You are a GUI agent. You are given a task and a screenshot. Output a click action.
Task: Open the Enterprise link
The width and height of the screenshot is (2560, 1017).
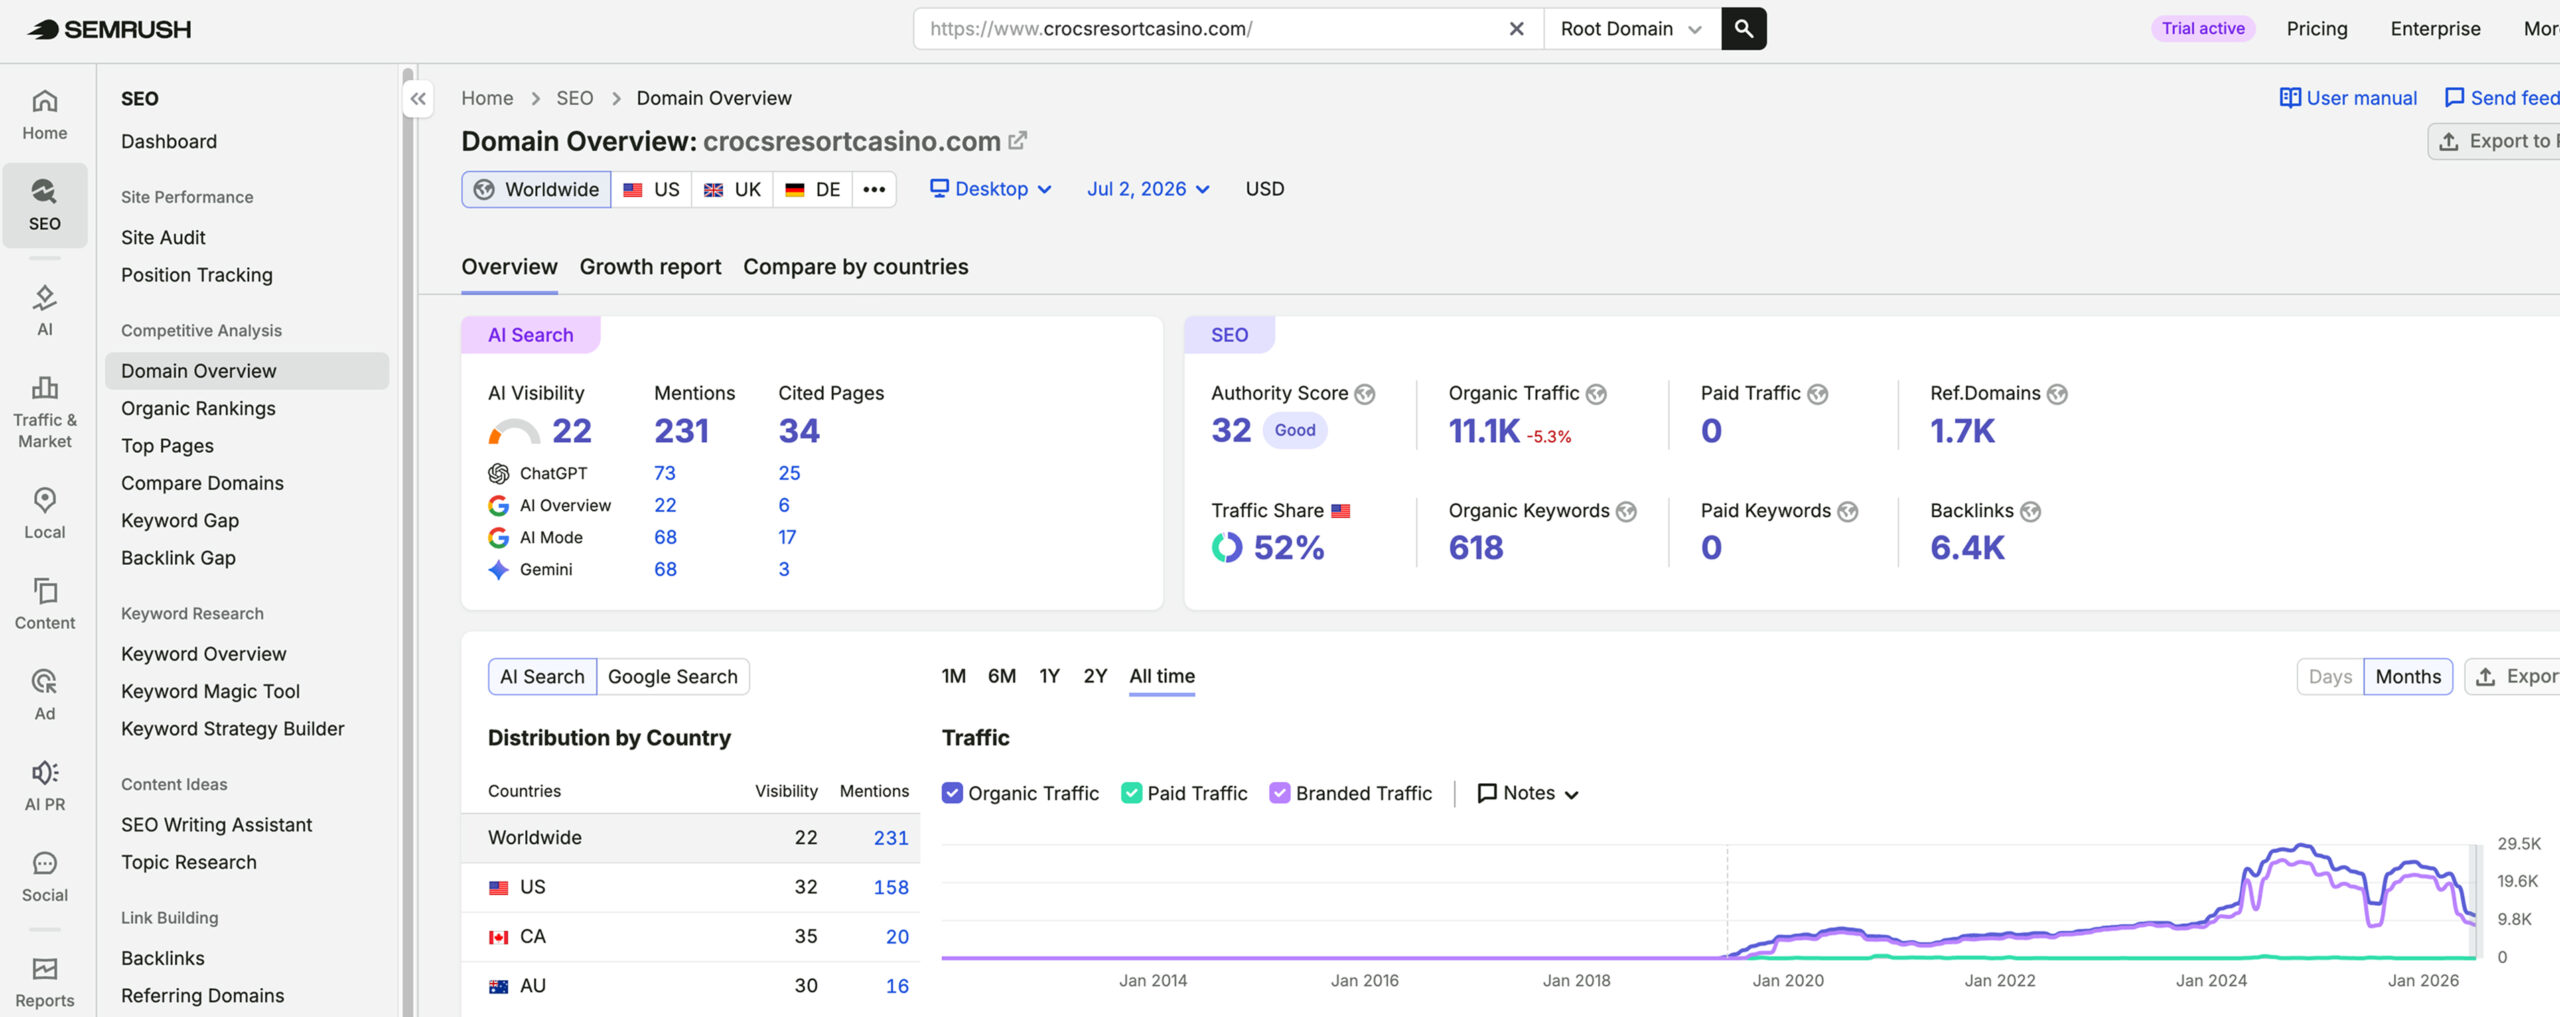tap(2435, 29)
